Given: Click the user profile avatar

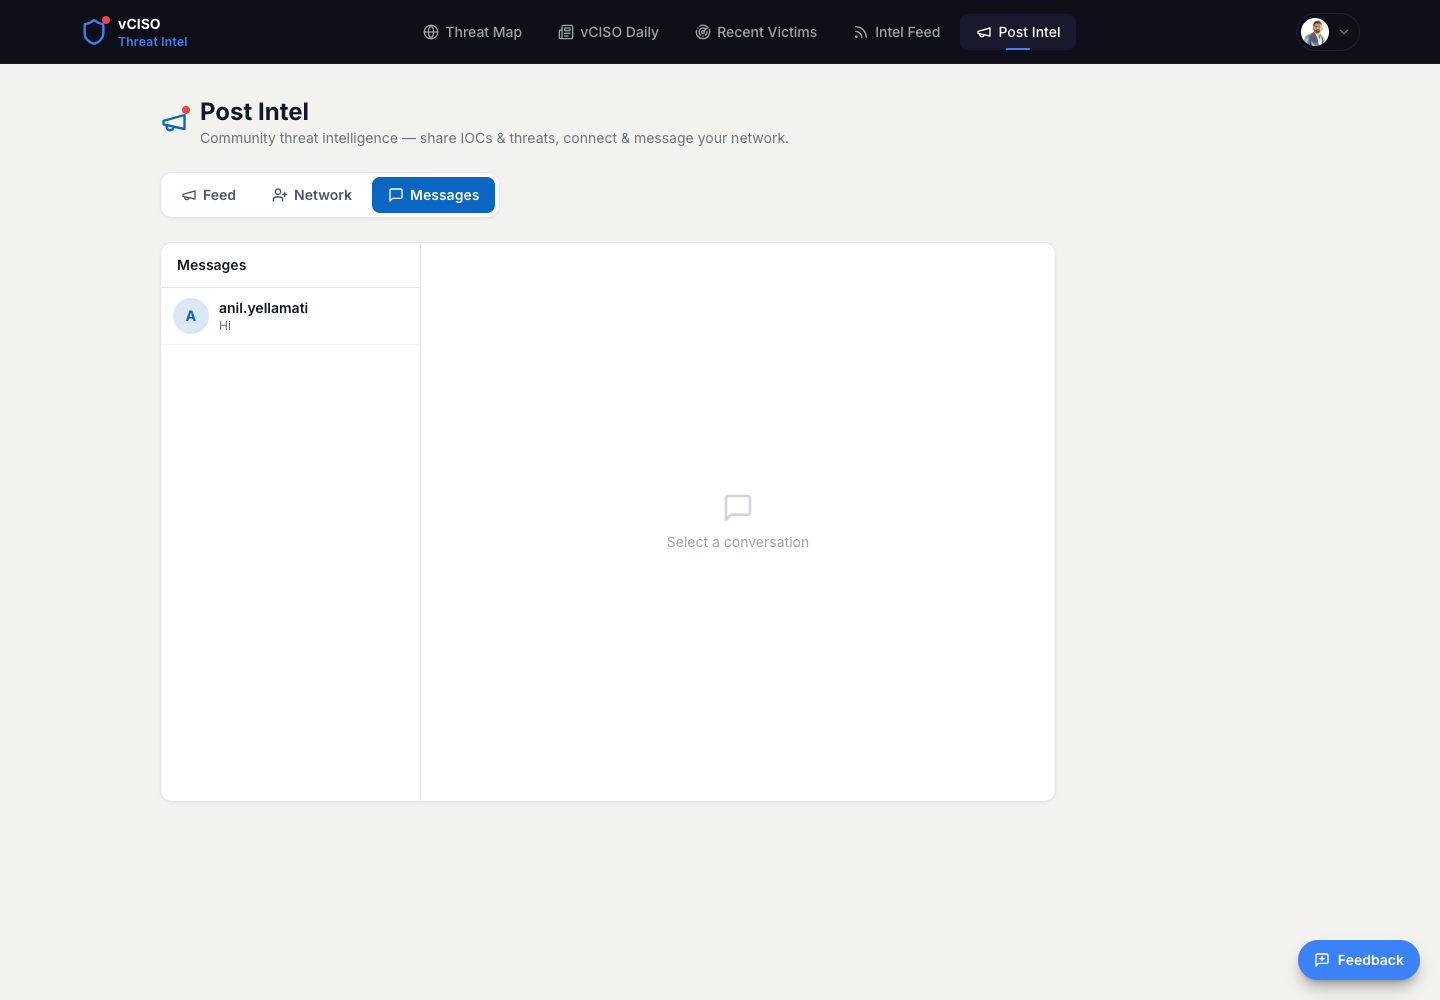Looking at the screenshot, I should pyautogui.click(x=1315, y=32).
